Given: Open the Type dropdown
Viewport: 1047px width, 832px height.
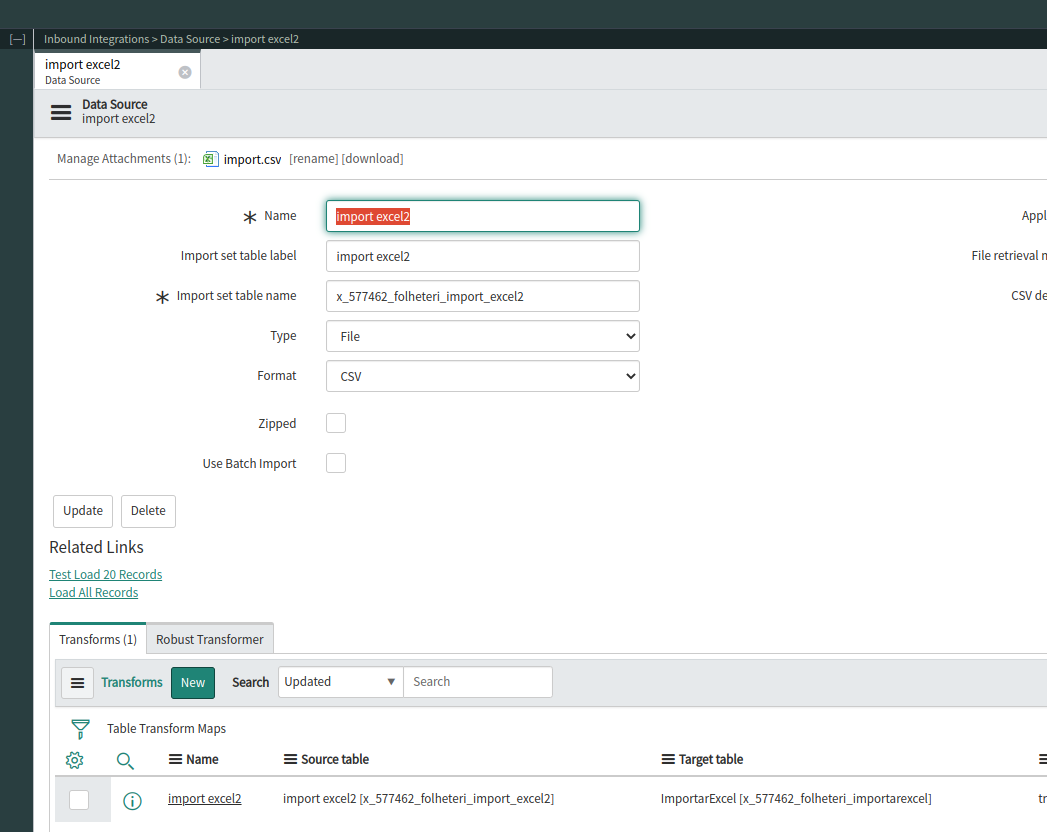Looking at the screenshot, I should click(x=482, y=336).
